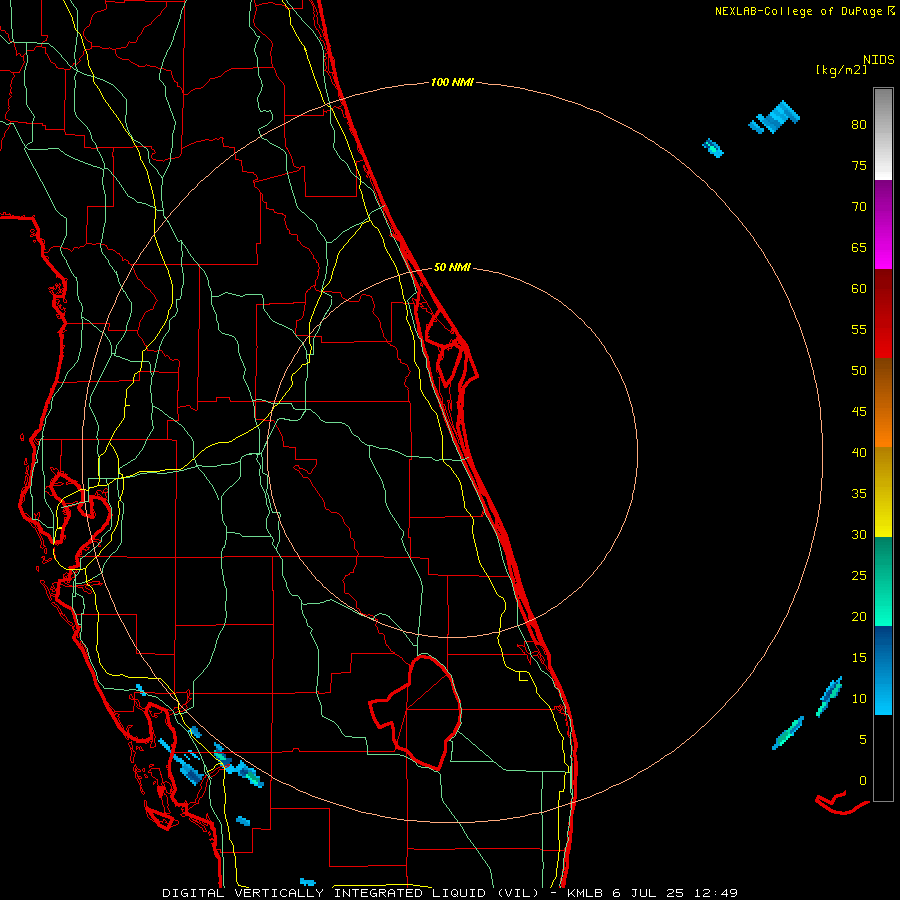Select the gray-white segment of color scale
Viewport: 900px width, 900px height.
[x=883, y=134]
